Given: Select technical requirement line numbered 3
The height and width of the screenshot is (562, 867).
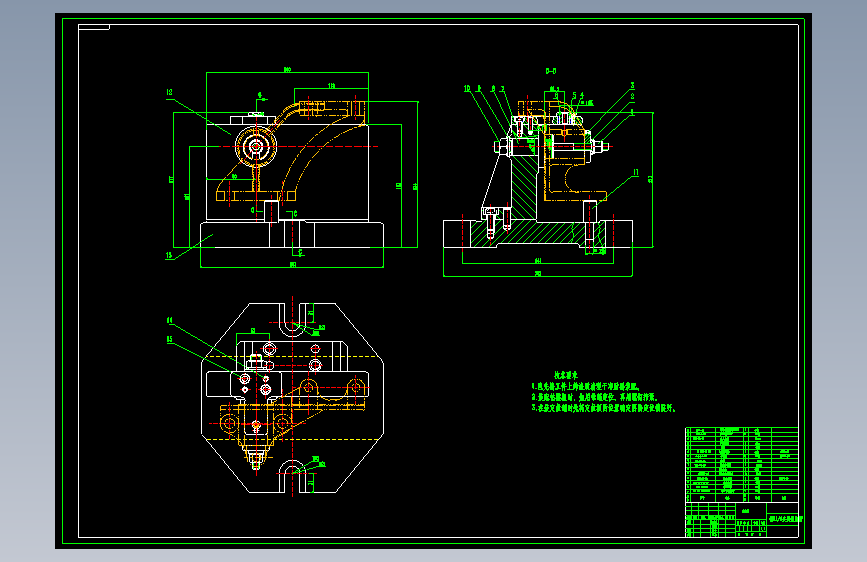Looking at the screenshot, I should tap(604, 408).
